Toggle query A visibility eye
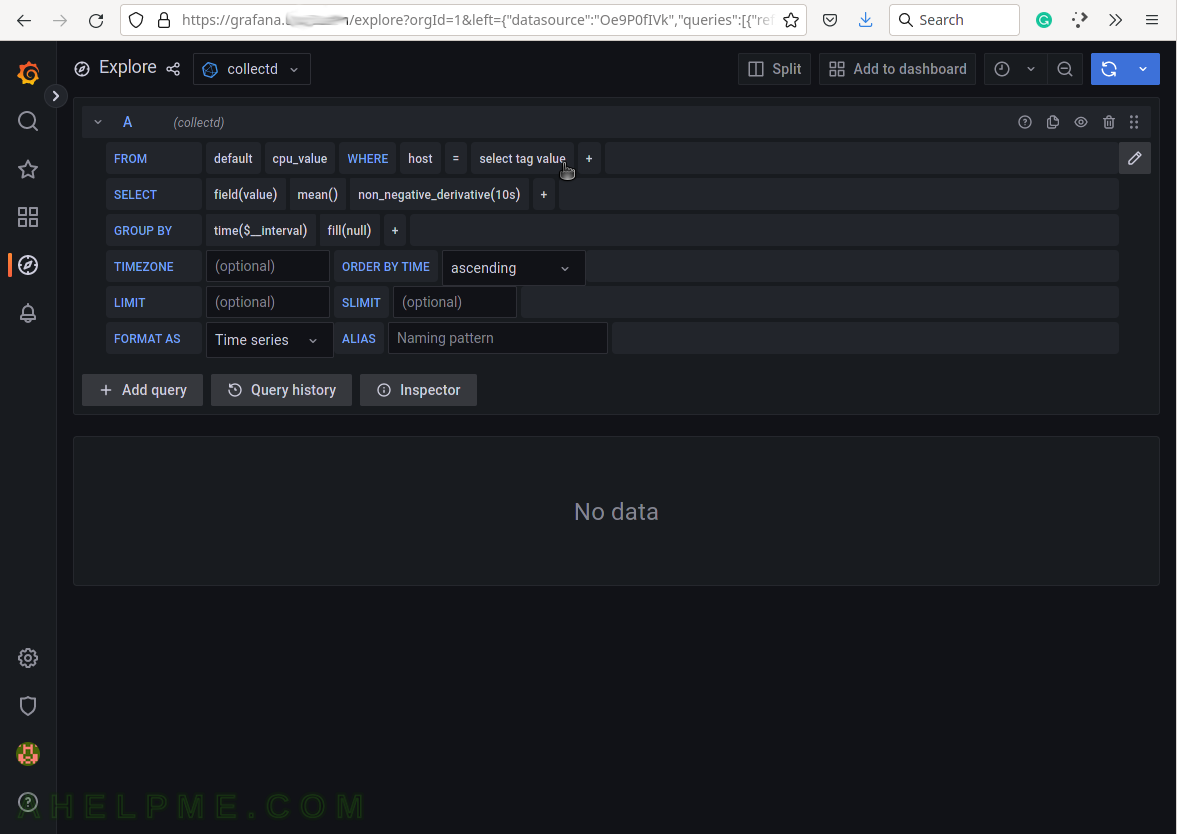Viewport: 1177px width, 834px height. tap(1081, 122)
